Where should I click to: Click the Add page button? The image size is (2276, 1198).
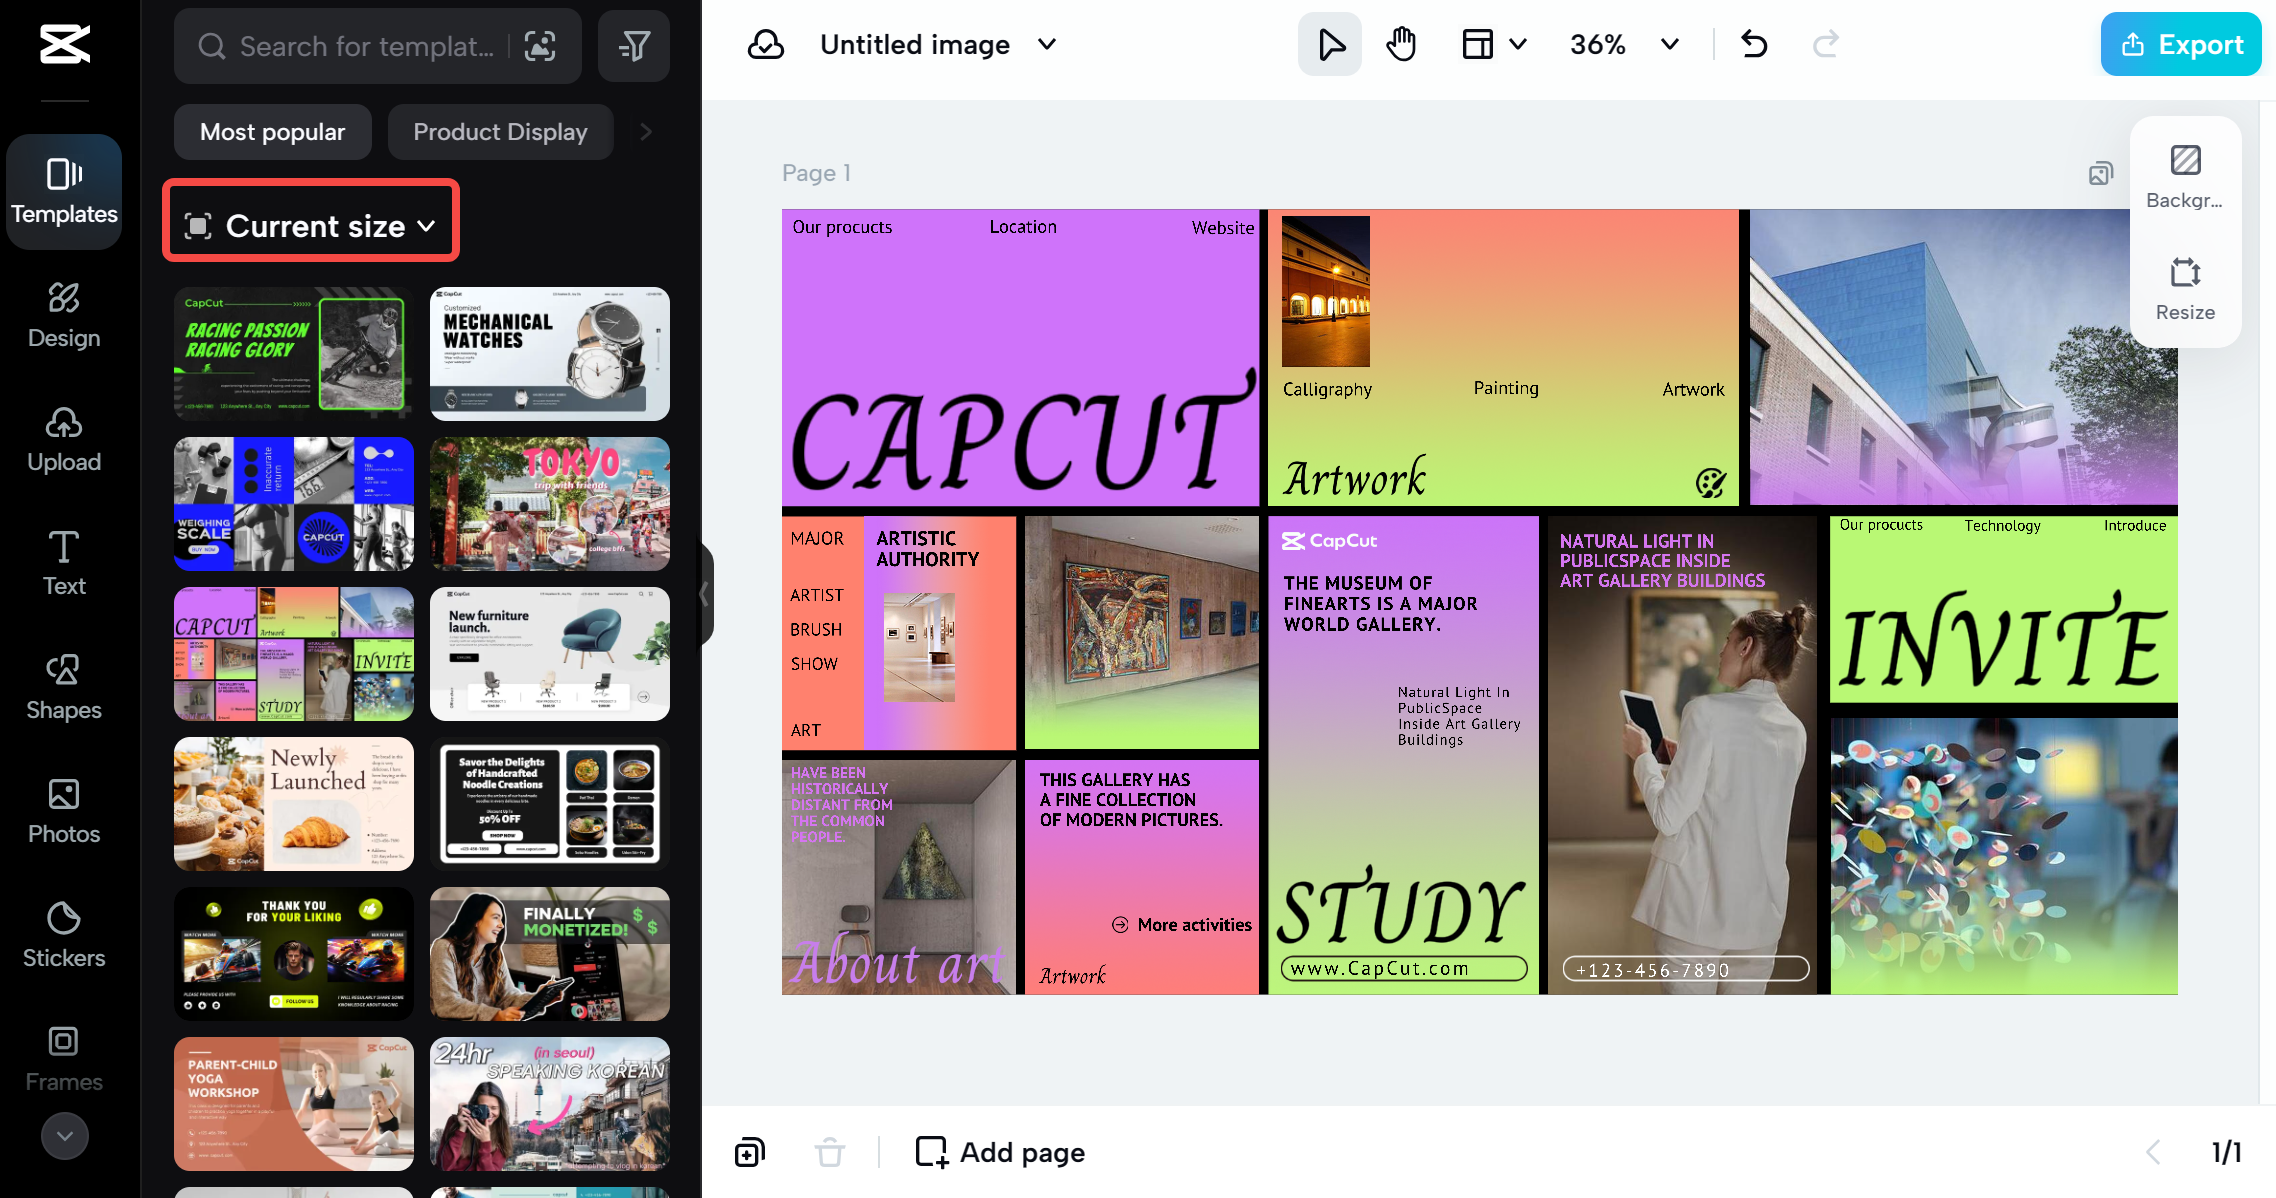[x=998, y=1153]
